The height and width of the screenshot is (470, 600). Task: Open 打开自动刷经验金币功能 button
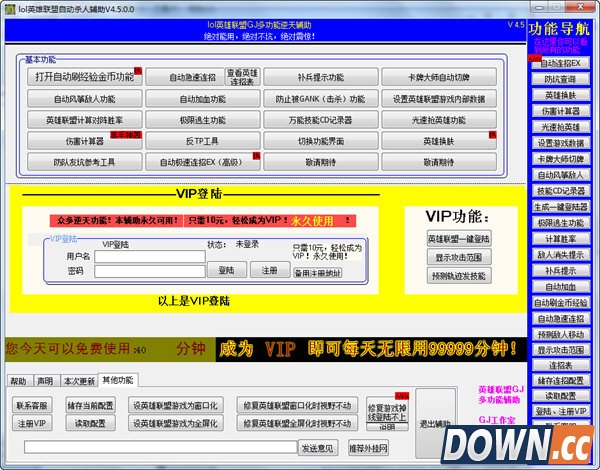click(x=85, y=77)
